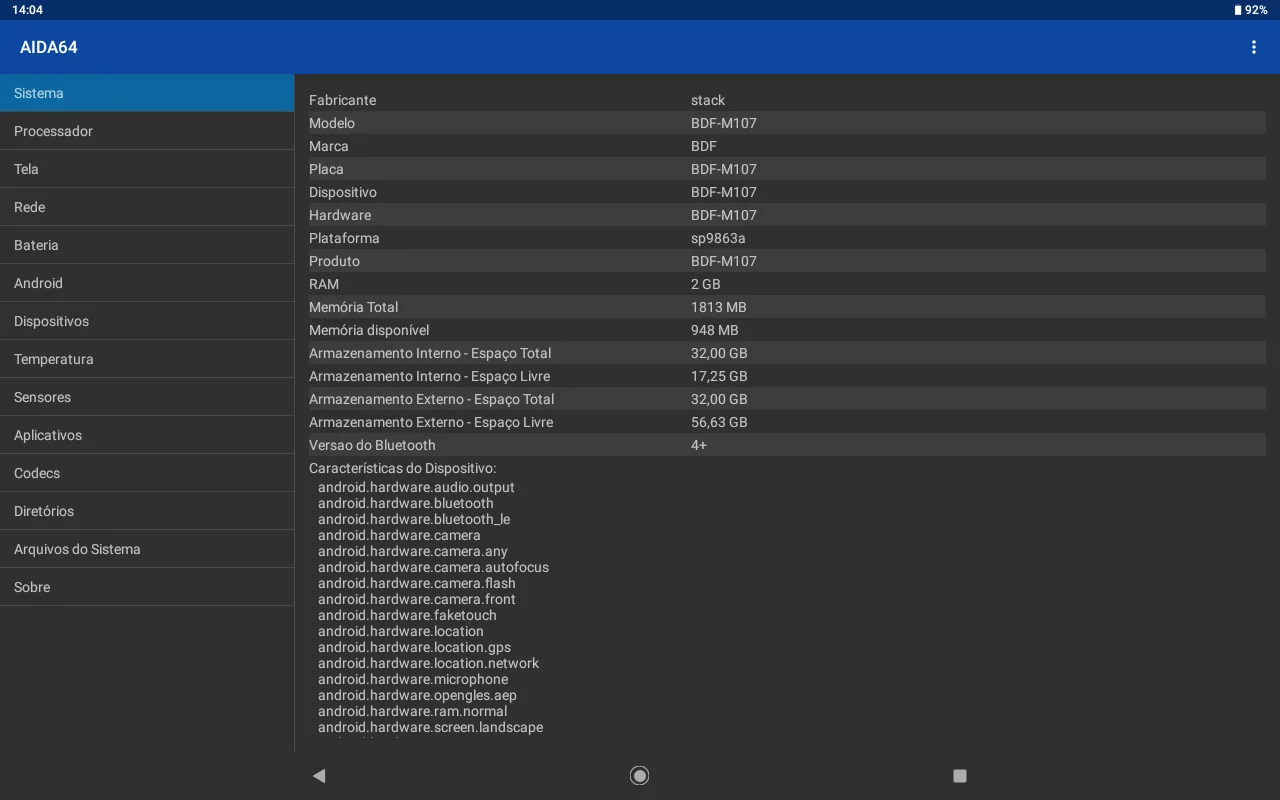Click the 'android.hardware.location.network' feature line
Viewport: 1280px width, 800px height.
(x=428, y=663)
